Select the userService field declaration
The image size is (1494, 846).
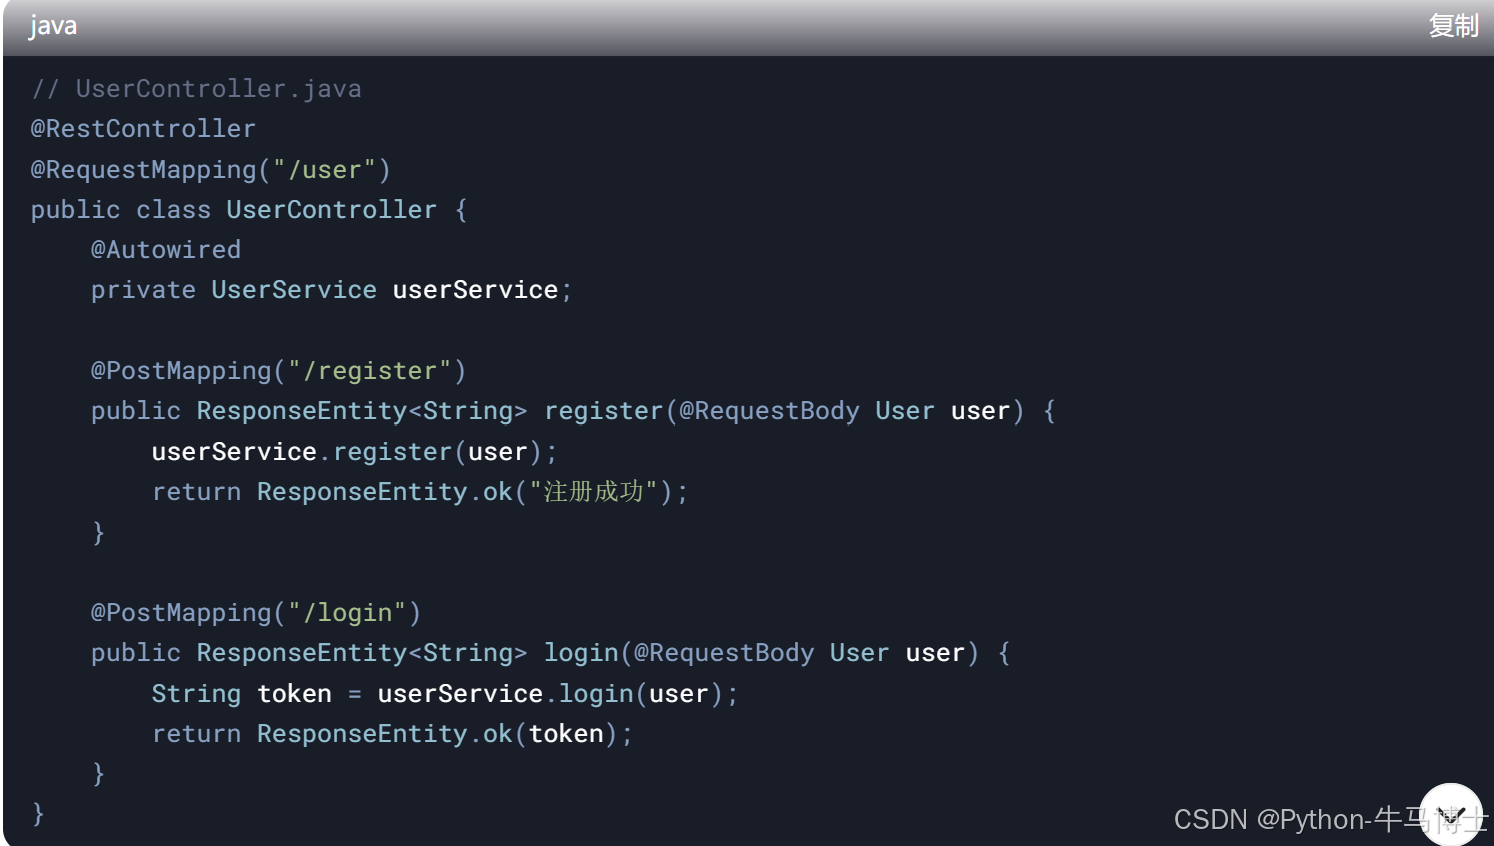(x=330, y=290)
